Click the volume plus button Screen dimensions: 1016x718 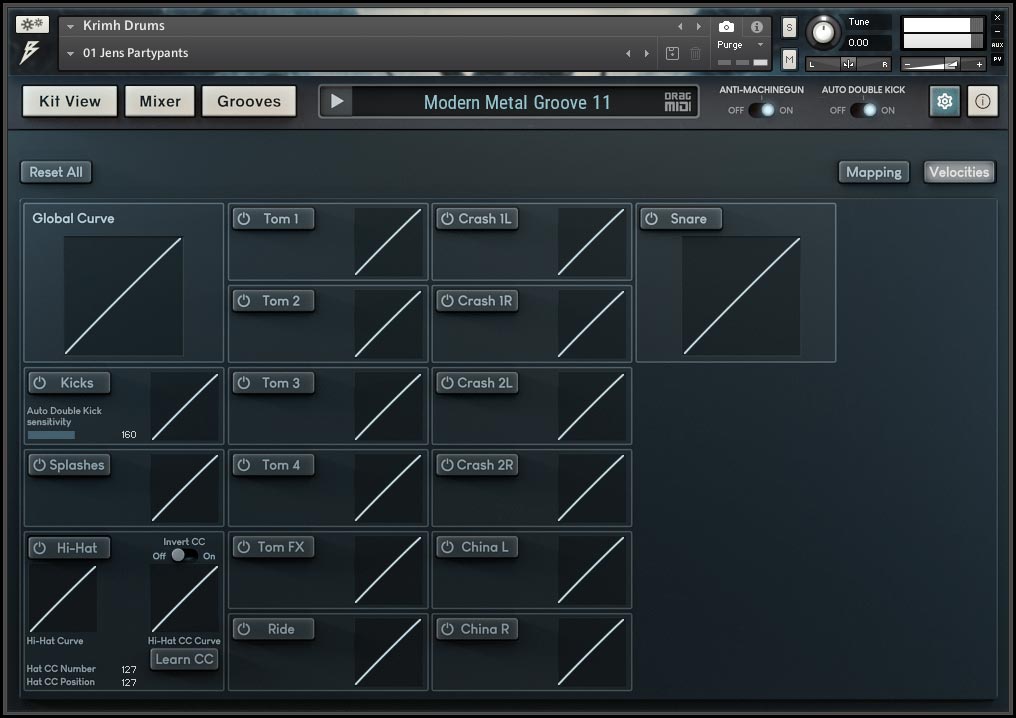(978, 64)
